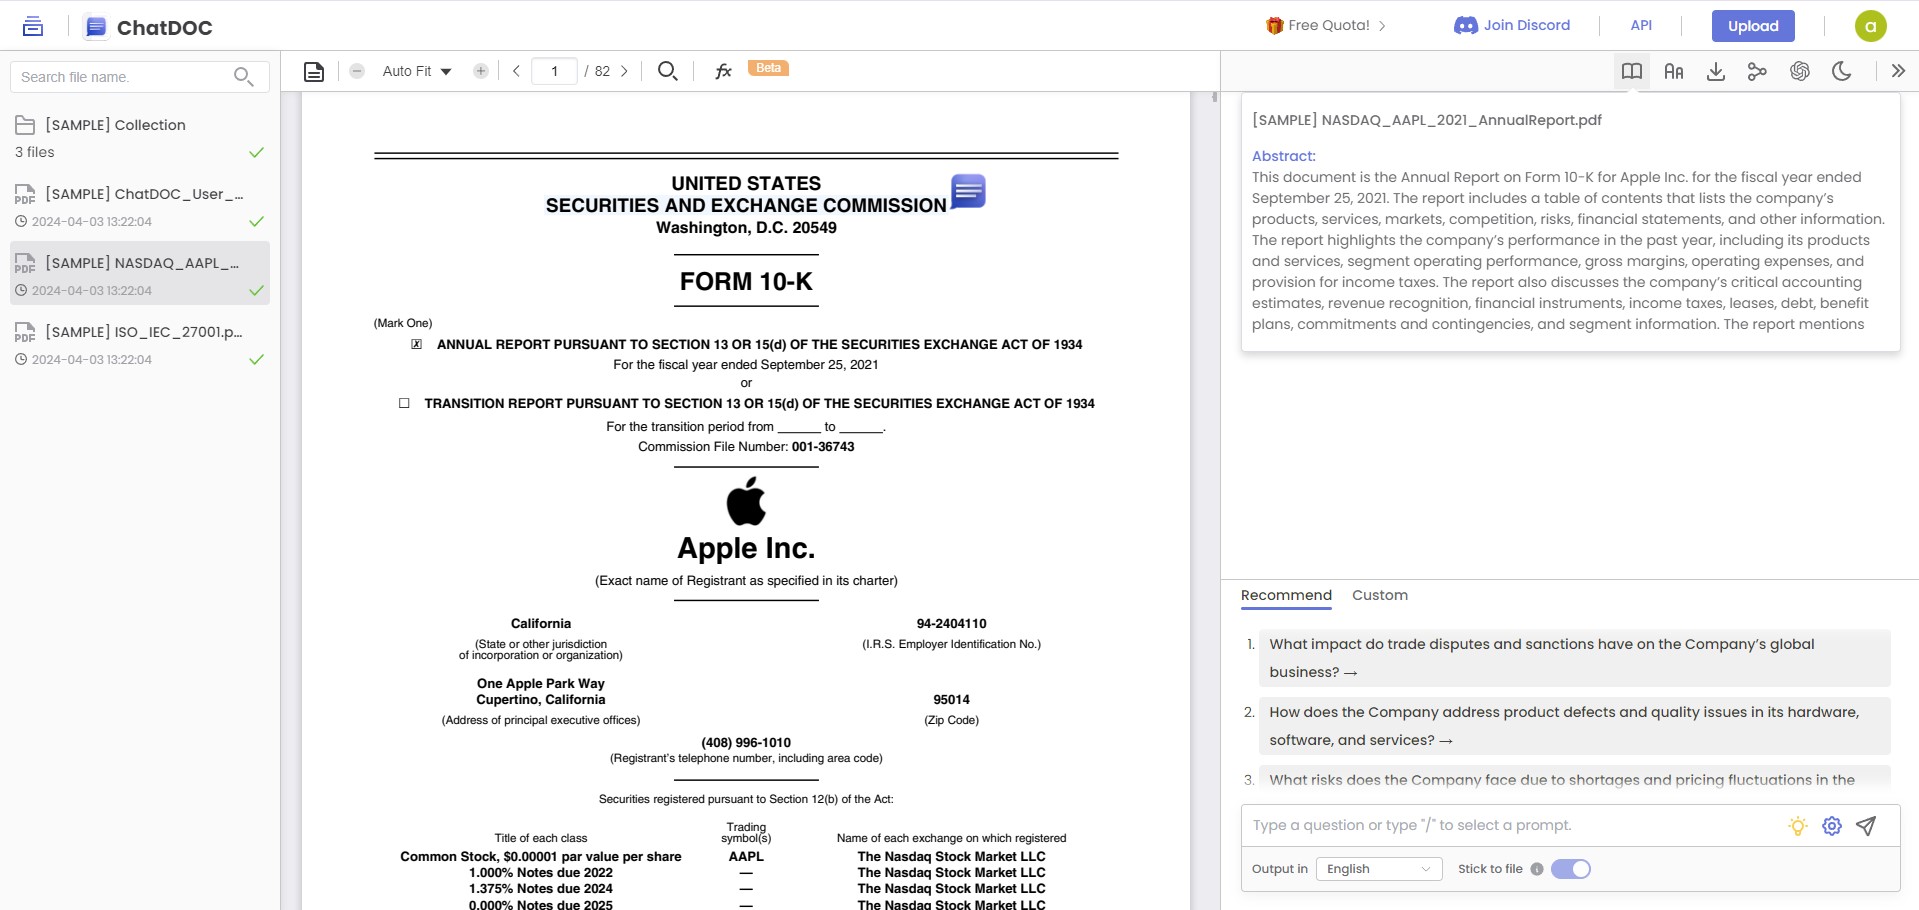Click the Apple logo in the PDF page
1919x910 pixels.
pos(746,501)
